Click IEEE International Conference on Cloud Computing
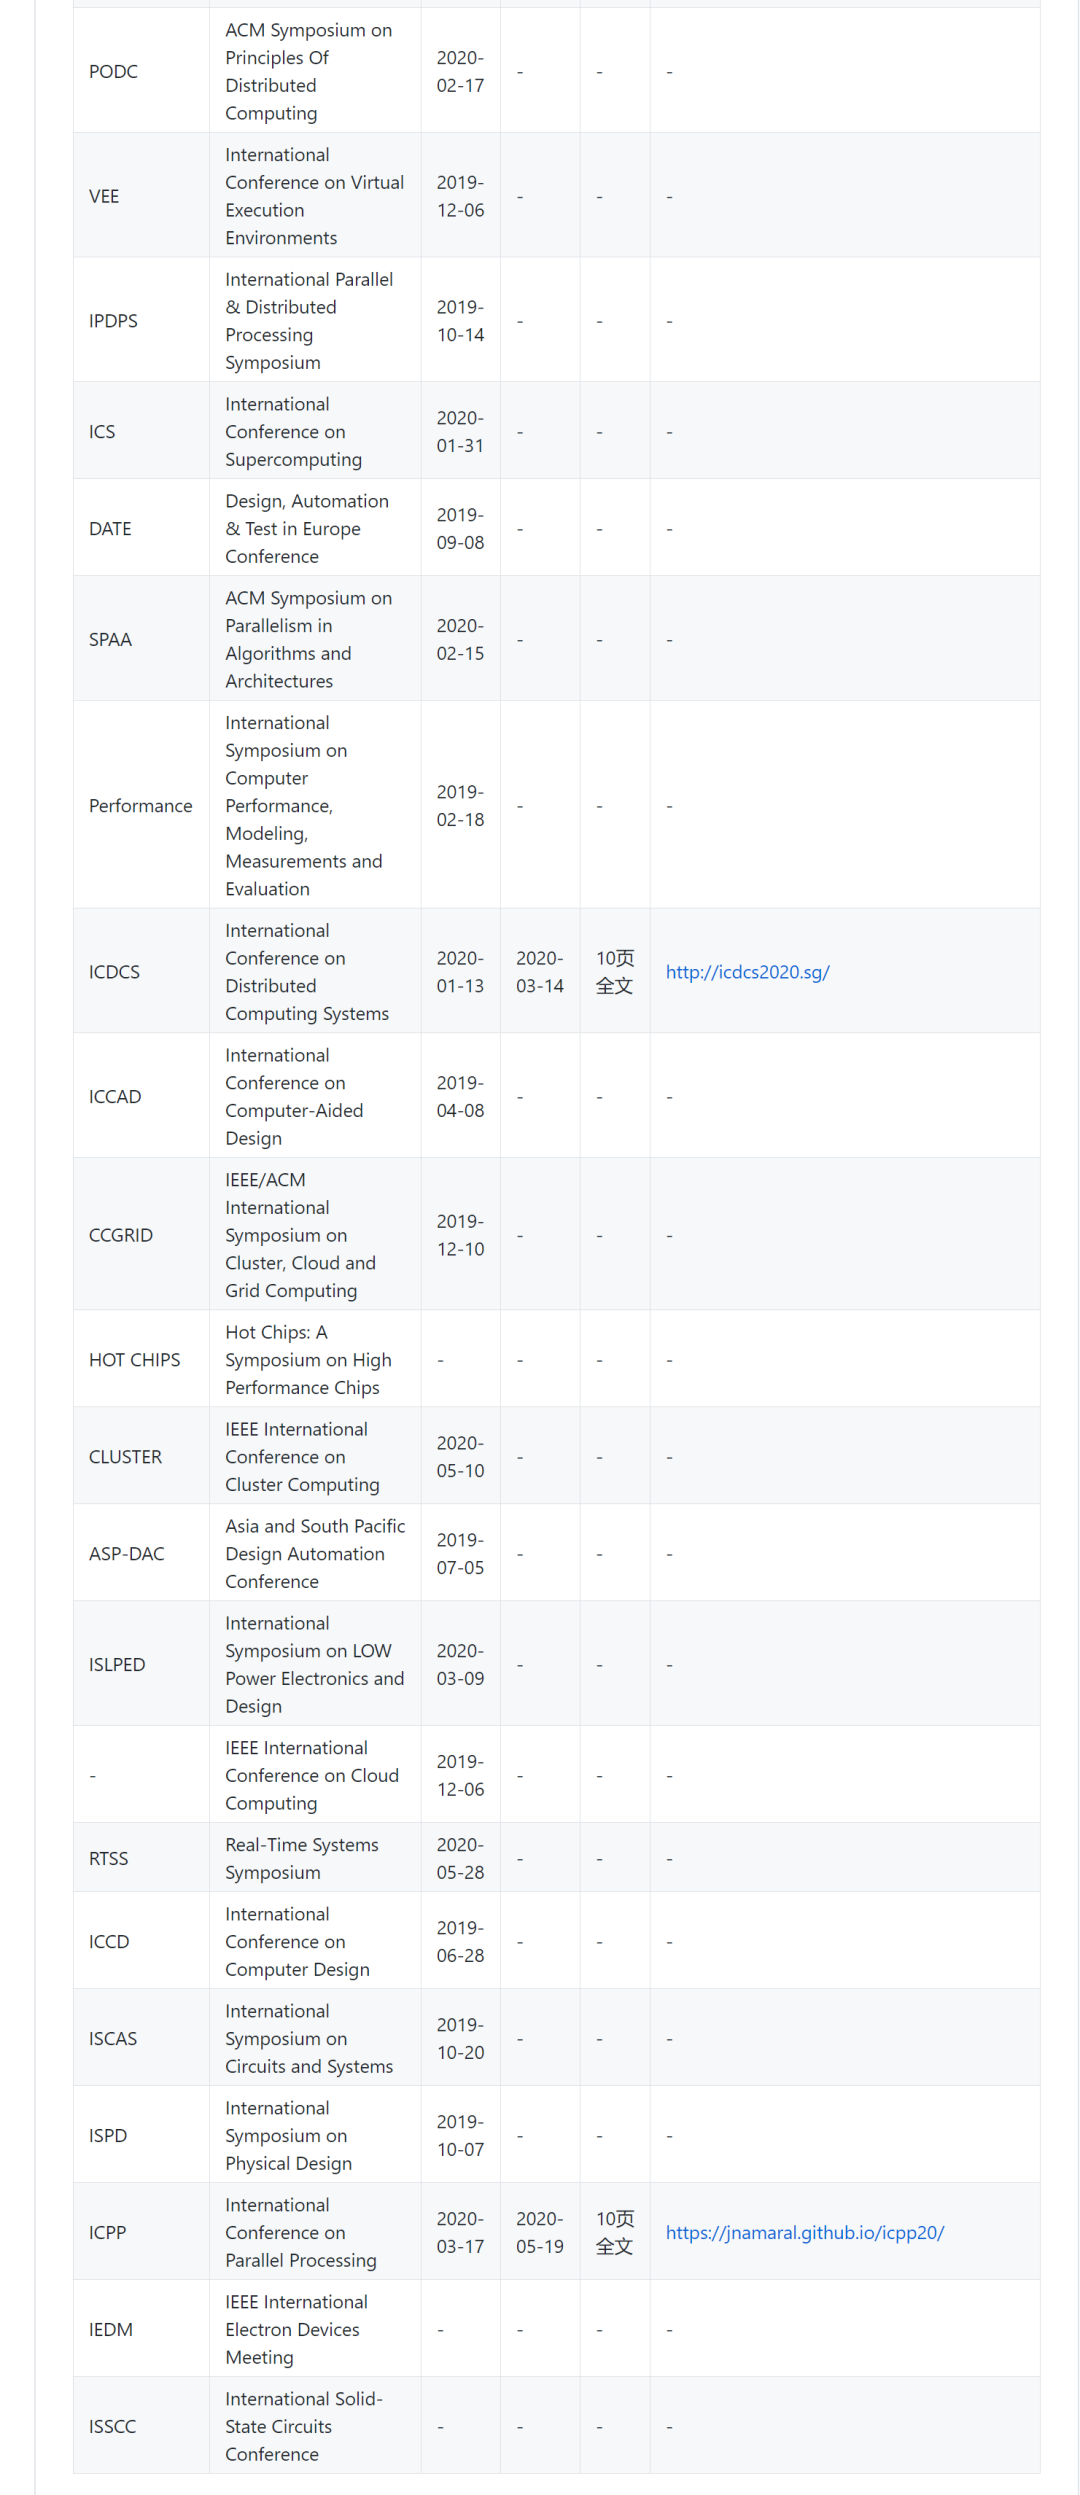 [311, 1775]
